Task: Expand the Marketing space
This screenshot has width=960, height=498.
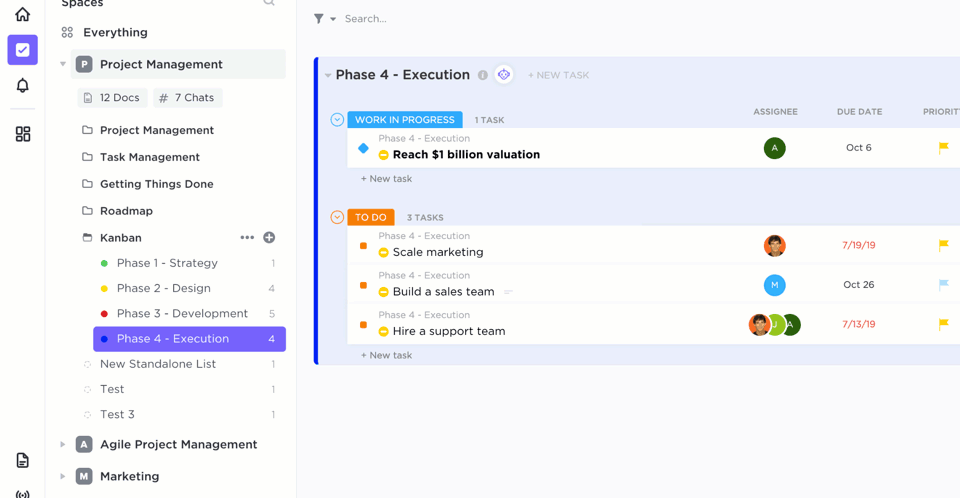Action: pyautogui.click(x=63, y=477)
